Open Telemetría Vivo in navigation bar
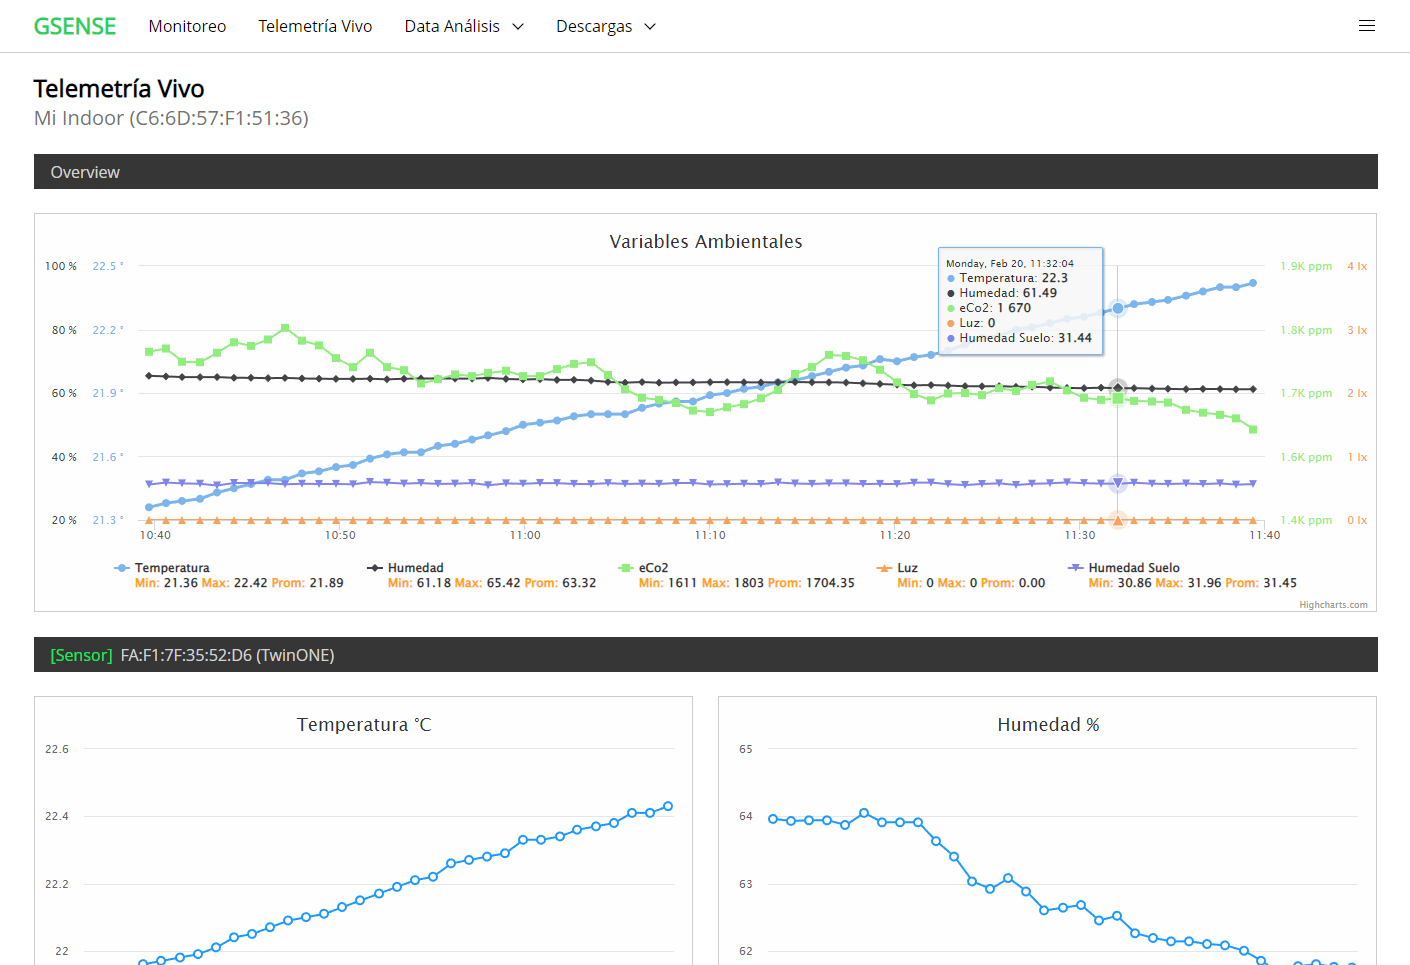1410x965 pixels. (315, 27)
